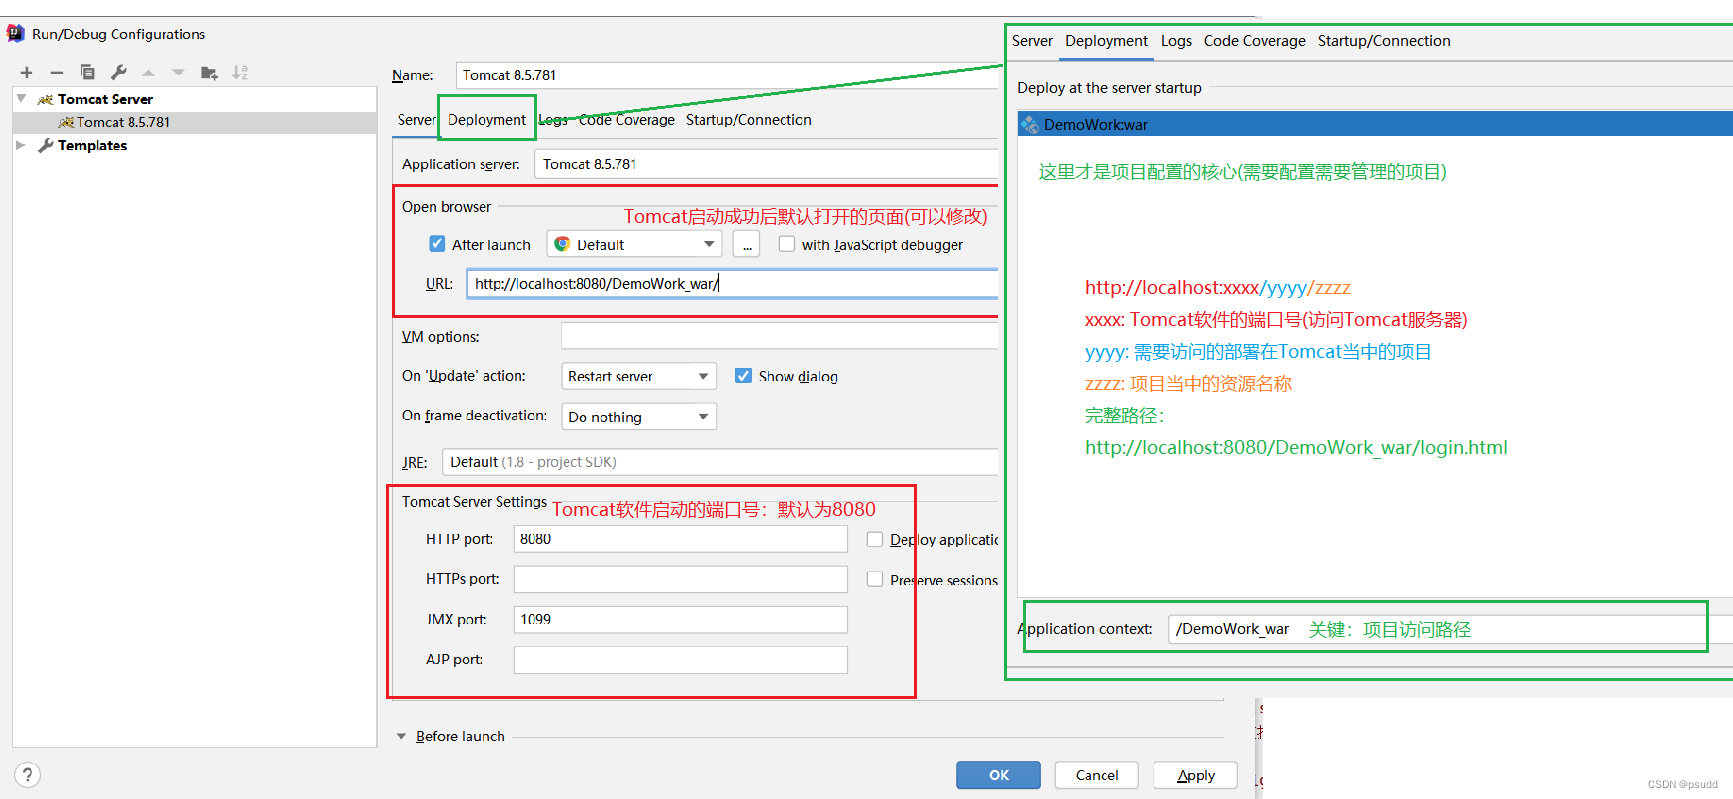Collapse the Tomcat Server tree node
Screen dimensions: 1733x799
(x=21, y=99)
